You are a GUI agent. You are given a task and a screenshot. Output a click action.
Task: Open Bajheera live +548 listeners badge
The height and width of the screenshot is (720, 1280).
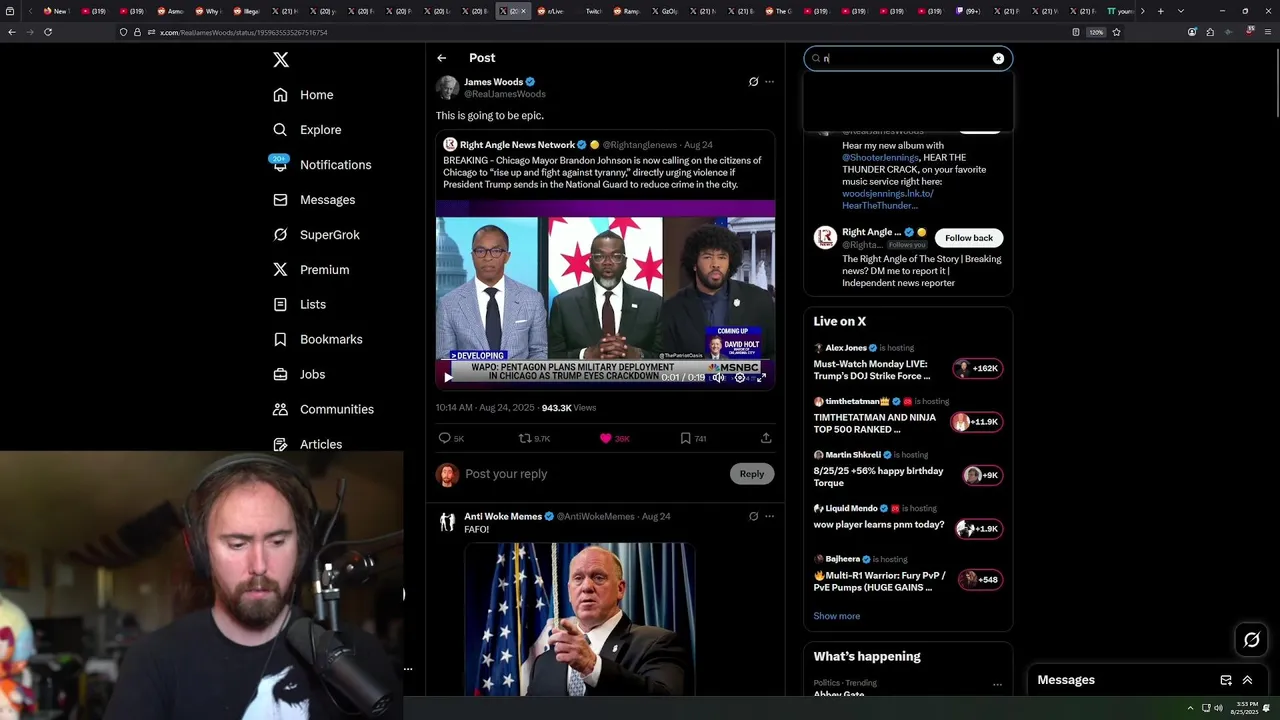[x=980, y=579]
